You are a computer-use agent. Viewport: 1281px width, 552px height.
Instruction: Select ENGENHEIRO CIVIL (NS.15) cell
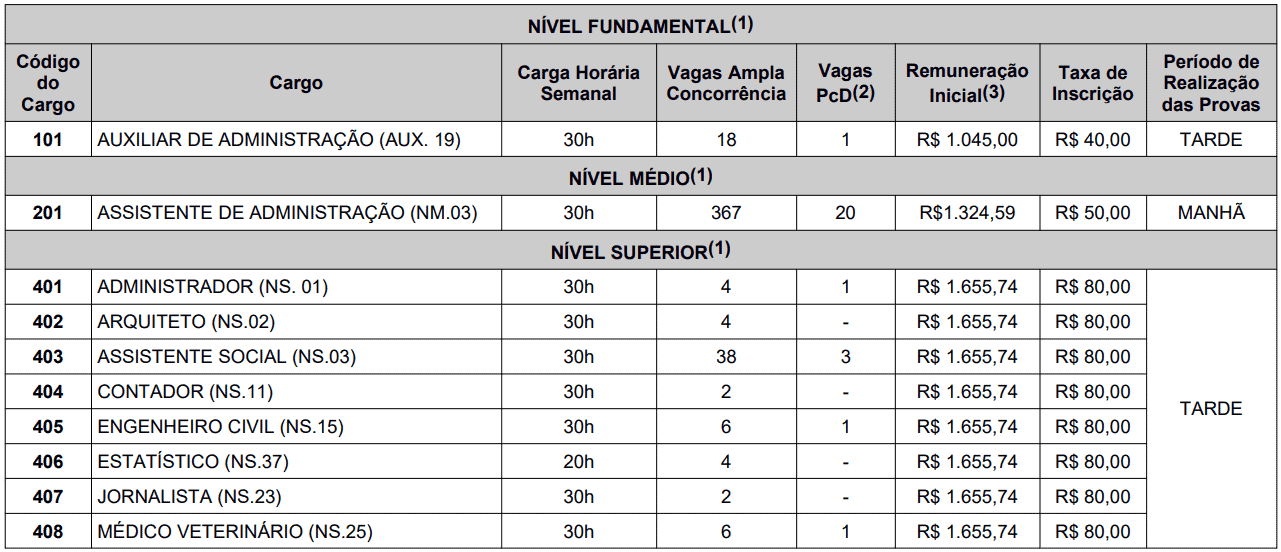pos(296,427)
